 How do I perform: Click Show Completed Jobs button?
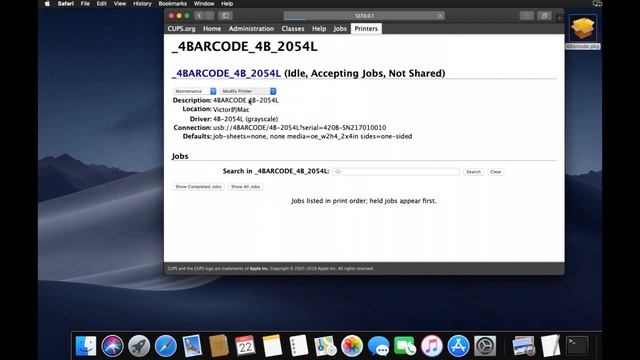click(198, 187)
